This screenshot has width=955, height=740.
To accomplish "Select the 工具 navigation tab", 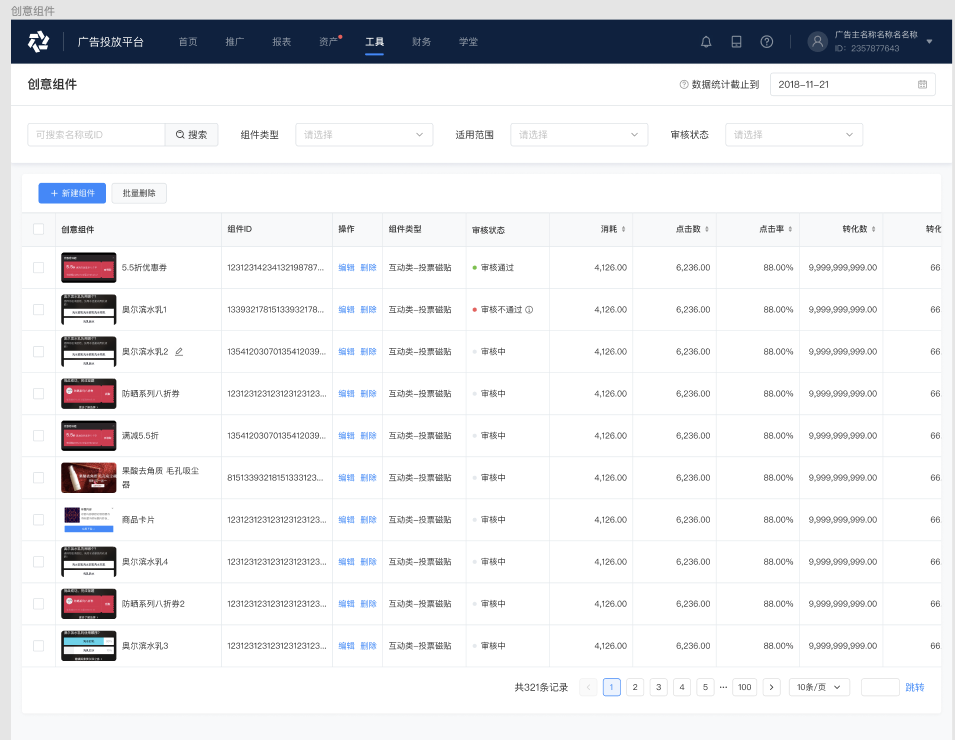I will point(375,41).
